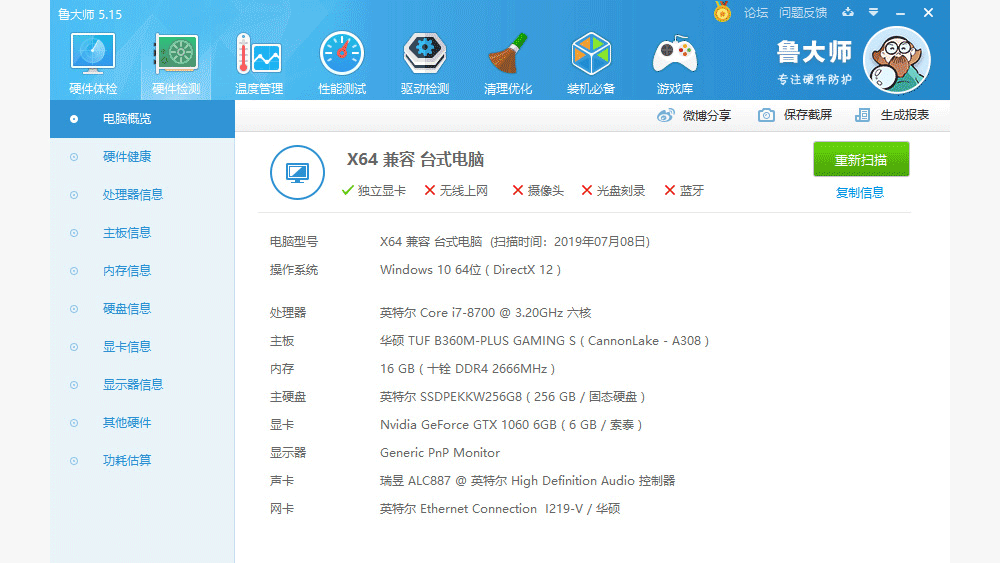
Task: Click 保存截屏 text label
Action: tap(807, 115)
